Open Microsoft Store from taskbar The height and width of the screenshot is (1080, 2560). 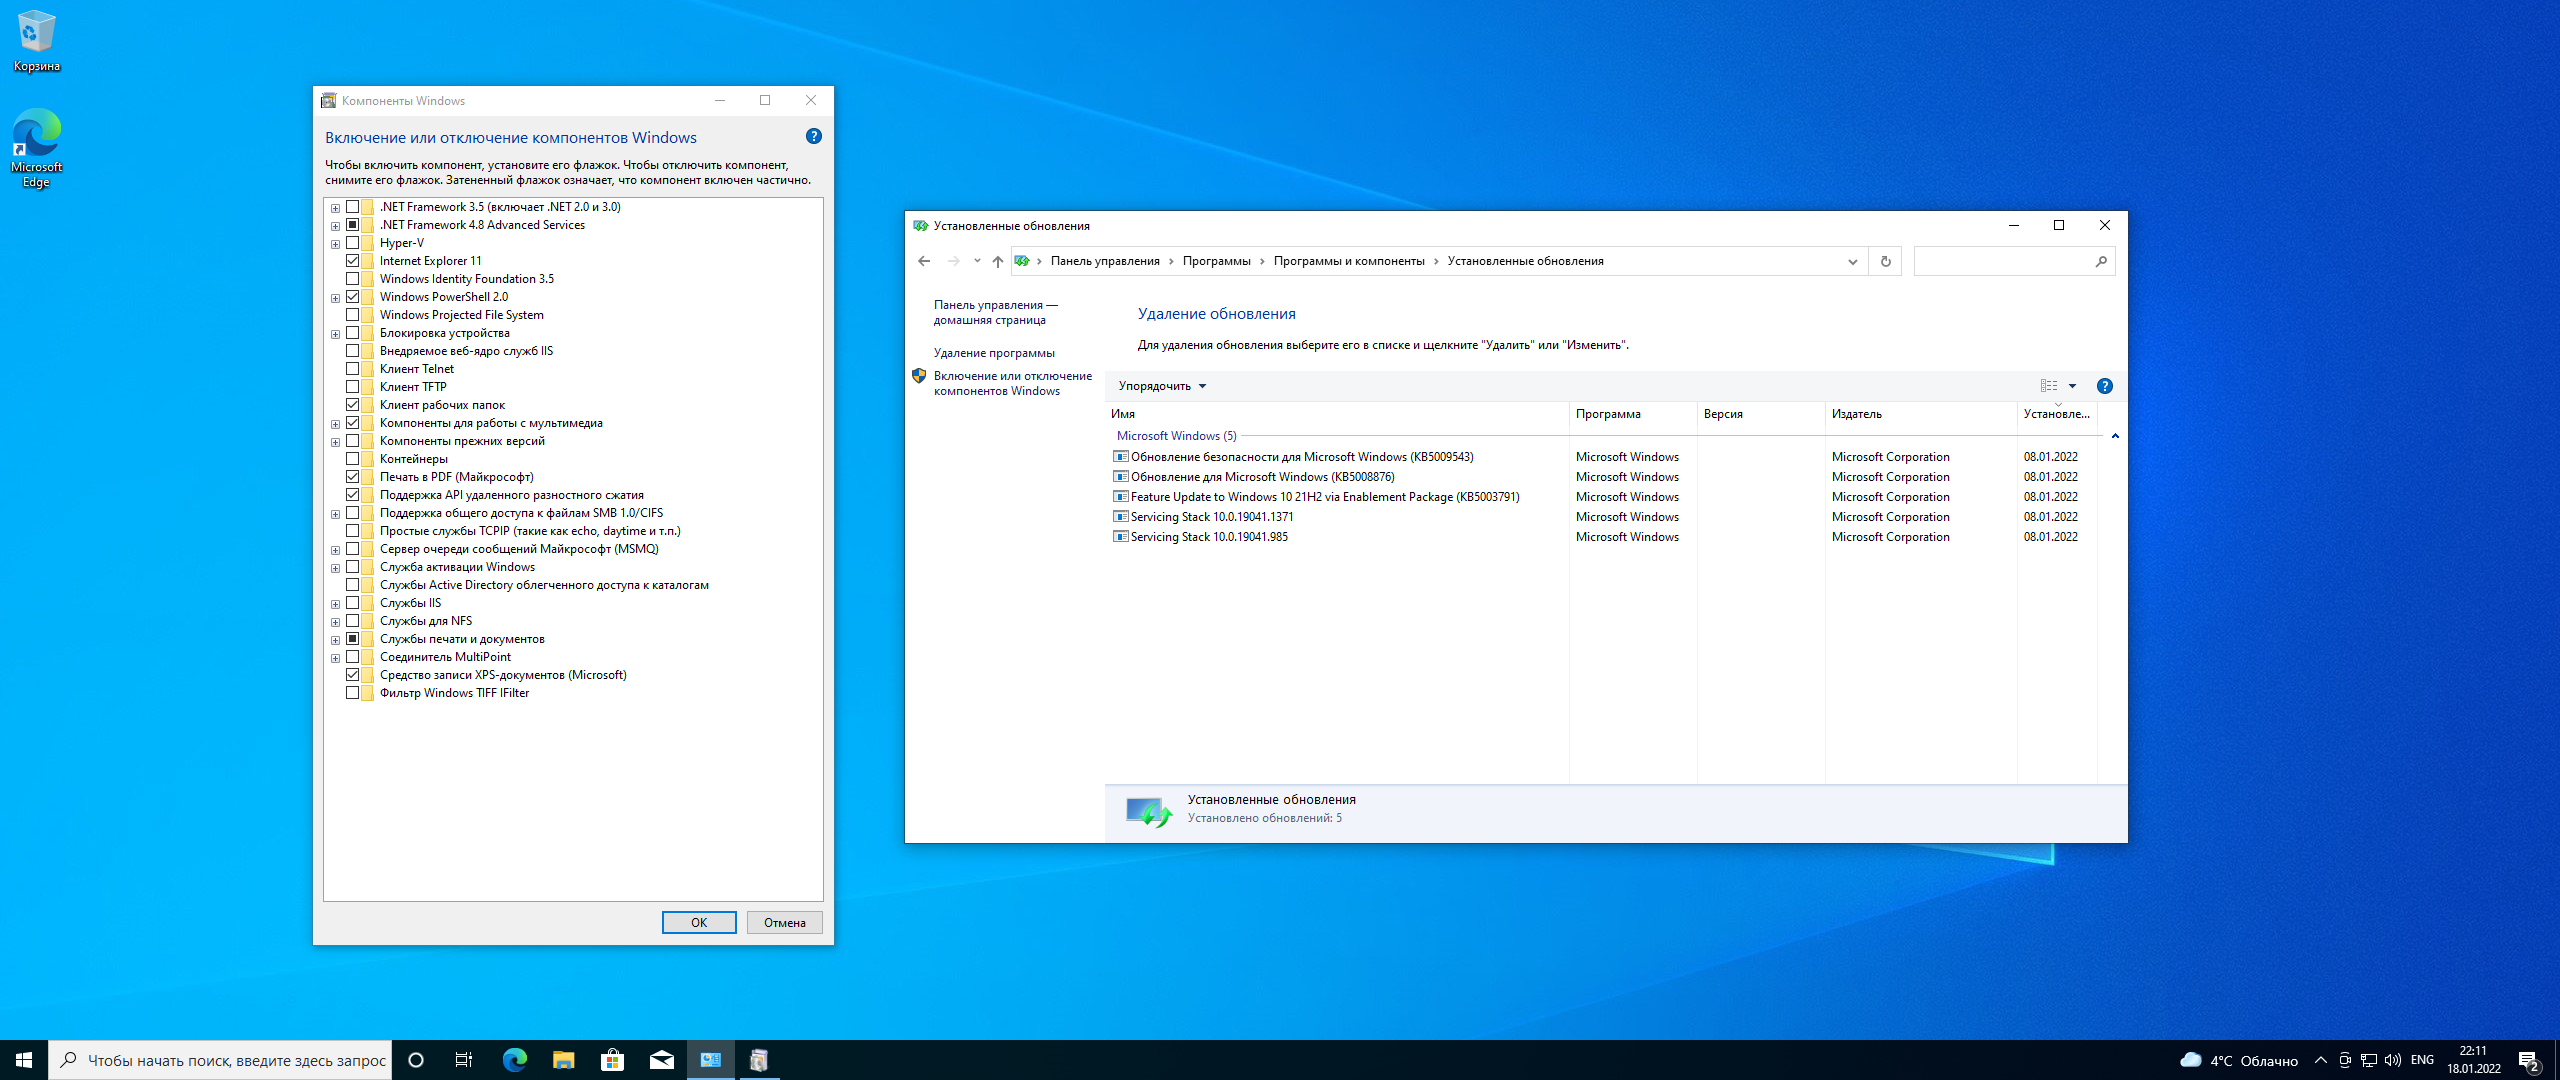(612, 1060)
